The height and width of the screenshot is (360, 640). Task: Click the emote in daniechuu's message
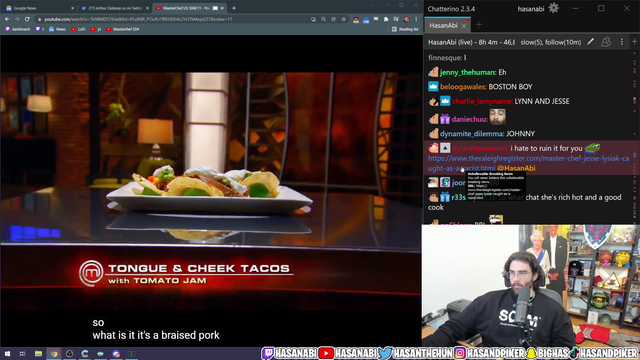point(498,117)
